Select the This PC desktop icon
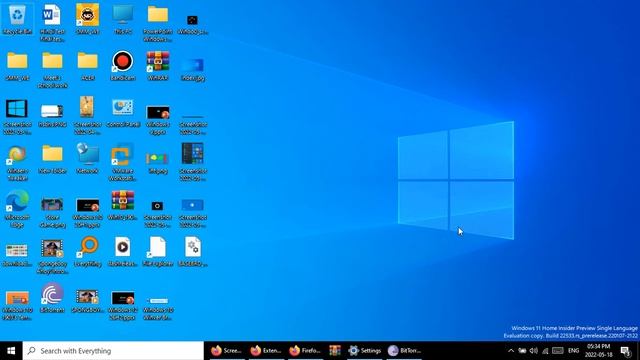 (x=123, y=19)
